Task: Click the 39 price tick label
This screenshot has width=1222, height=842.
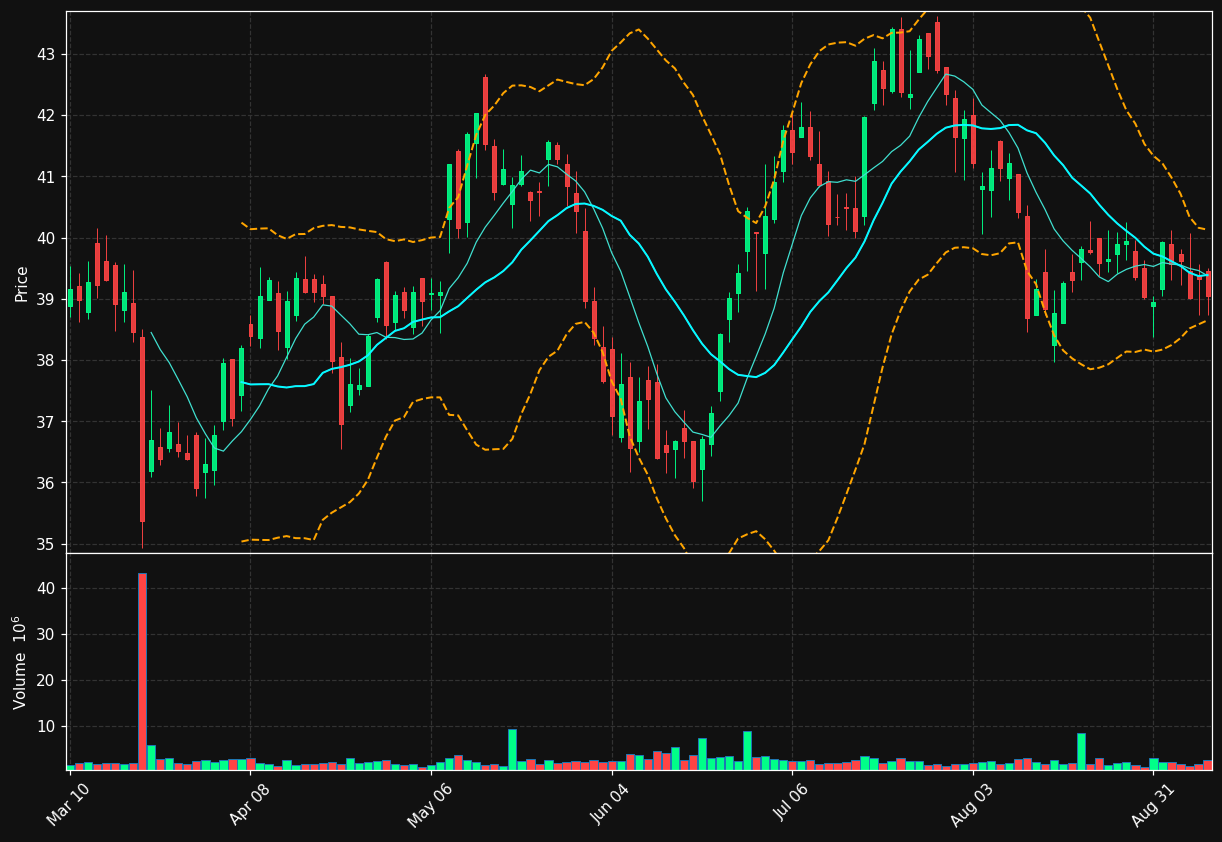Action: tap(48, 300)
